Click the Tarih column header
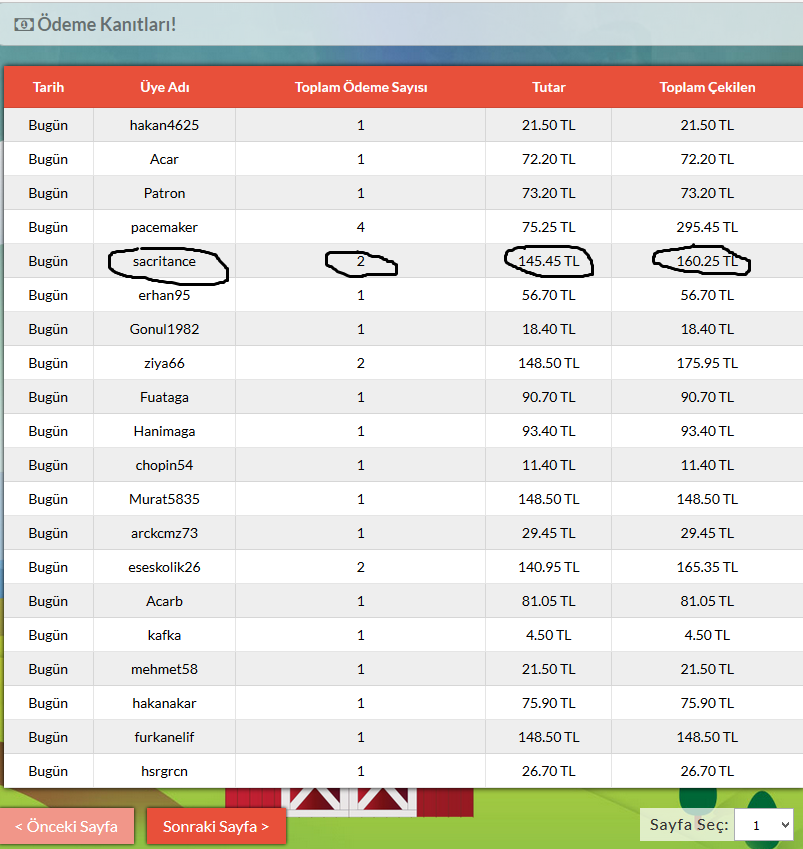 48,87
